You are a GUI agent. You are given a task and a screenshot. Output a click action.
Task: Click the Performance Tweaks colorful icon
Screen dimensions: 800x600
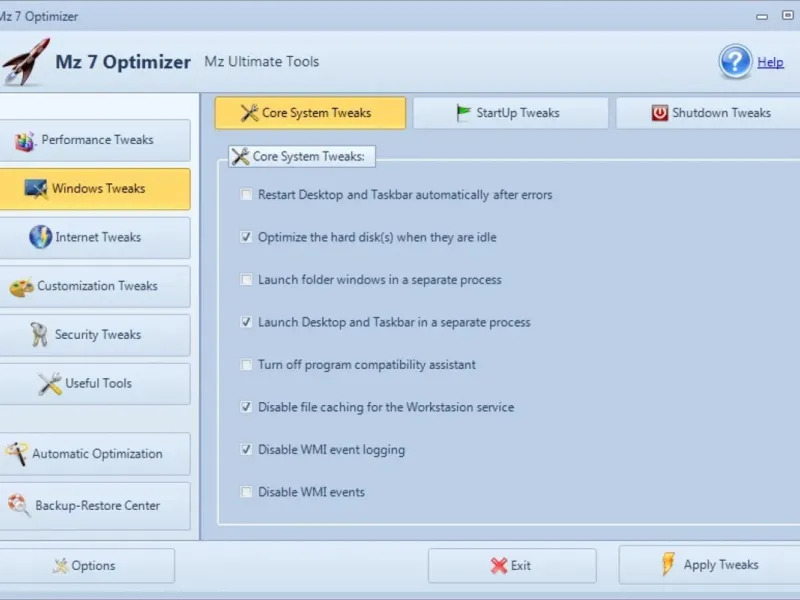(x=24, y=141)
